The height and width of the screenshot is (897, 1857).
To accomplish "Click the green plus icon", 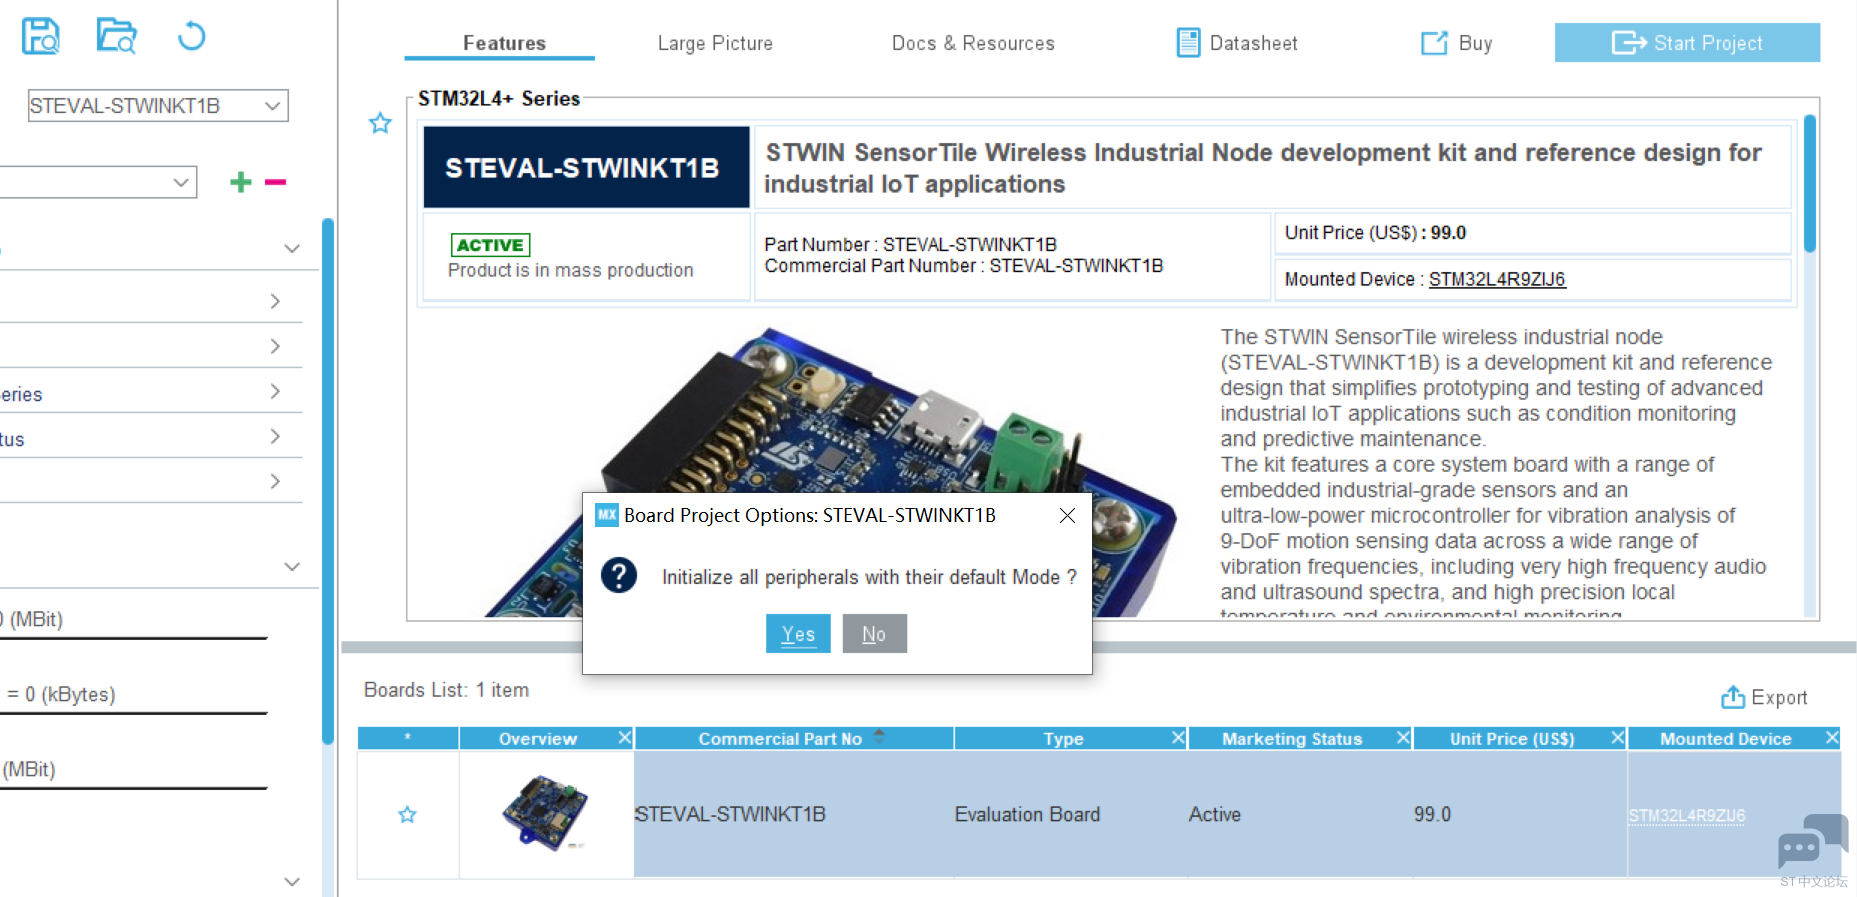I will (240, 182).
